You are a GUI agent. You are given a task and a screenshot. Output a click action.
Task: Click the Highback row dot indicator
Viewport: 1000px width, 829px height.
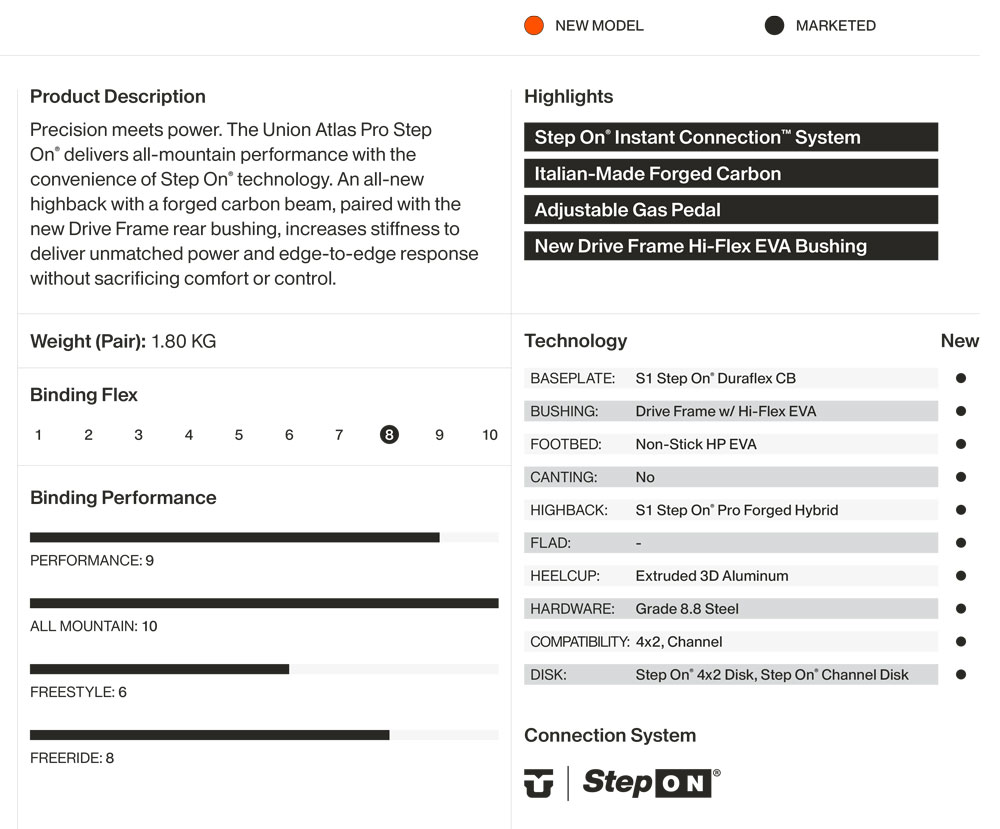961,510
